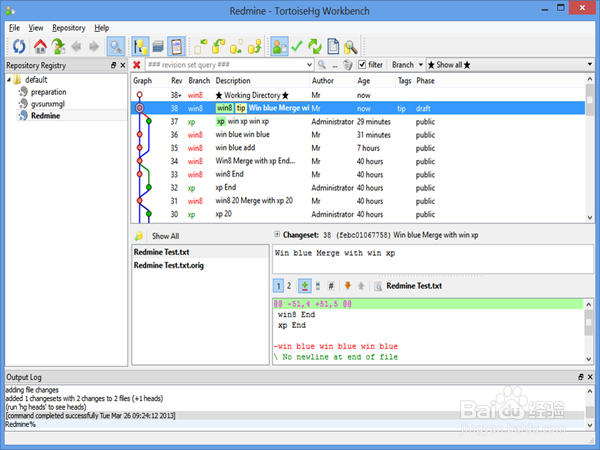Screen dimensions: 600x450
Task: Jump to next diff hunk orange arrow
Action: 348,285
